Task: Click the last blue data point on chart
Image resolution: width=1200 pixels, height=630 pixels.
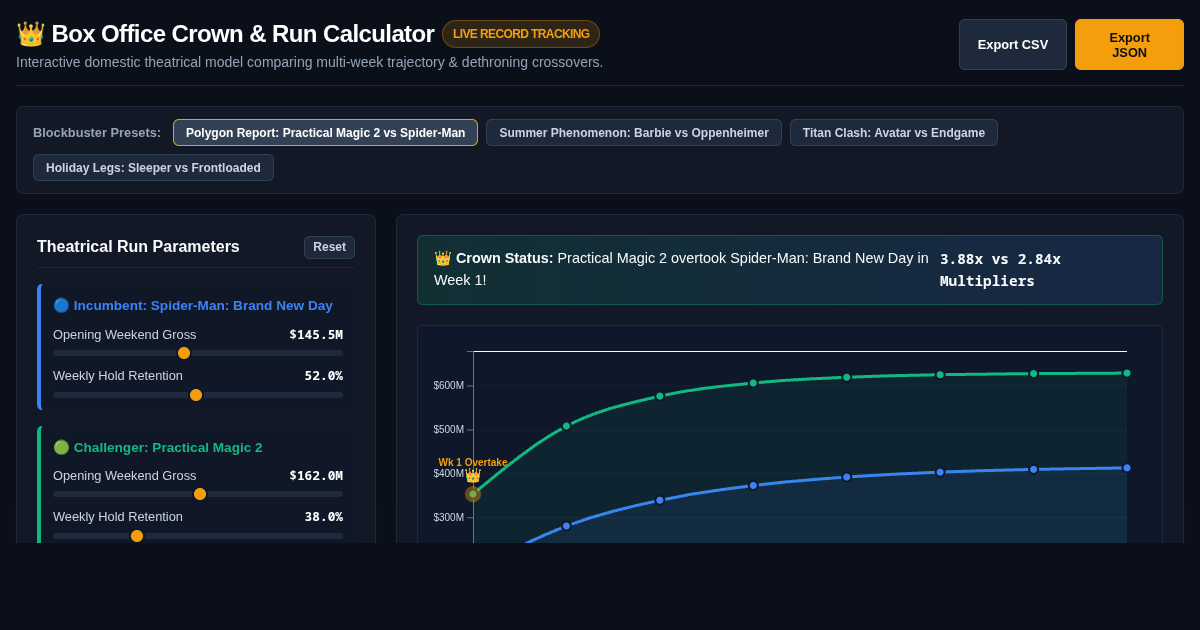Action: 1127,468
